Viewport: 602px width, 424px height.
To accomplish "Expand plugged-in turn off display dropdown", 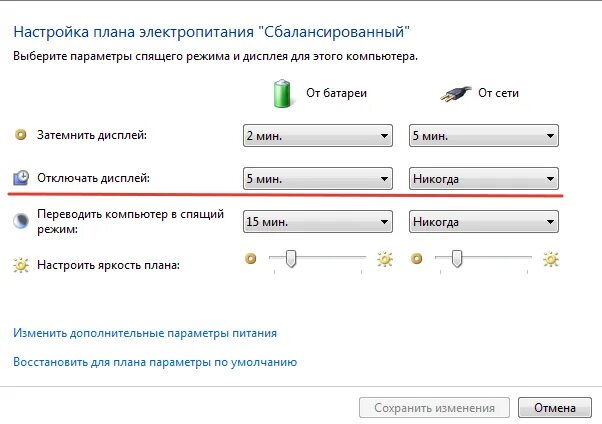I will 483,179.
